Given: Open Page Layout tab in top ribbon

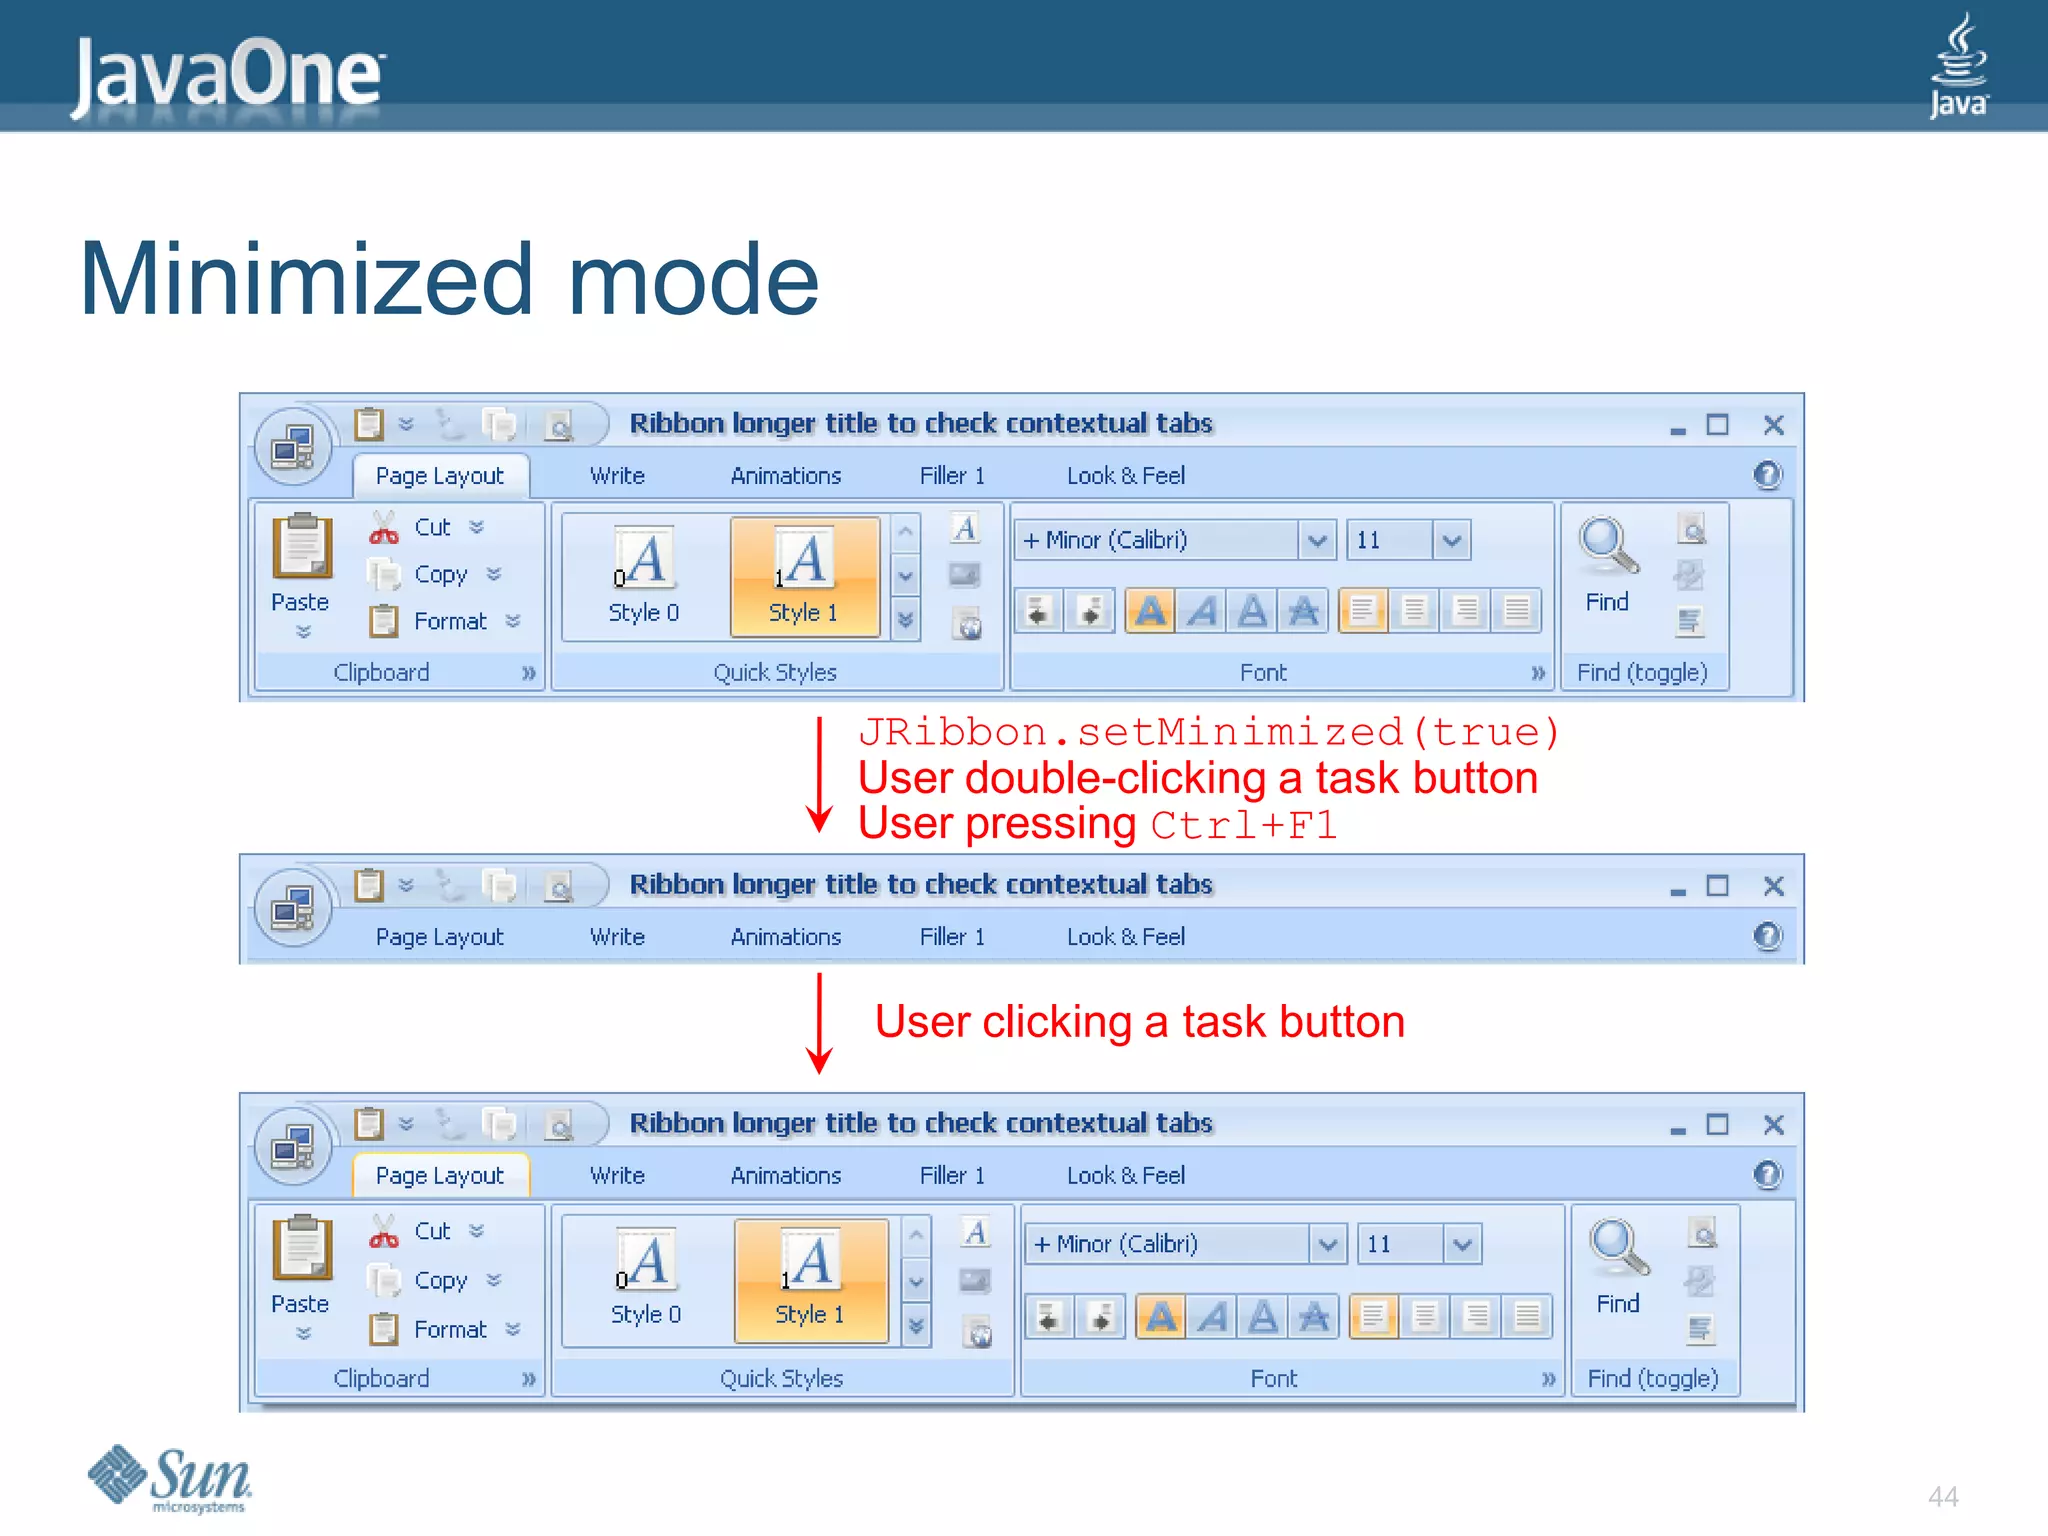Looking at the screenshot, I should tap(440, 476).
